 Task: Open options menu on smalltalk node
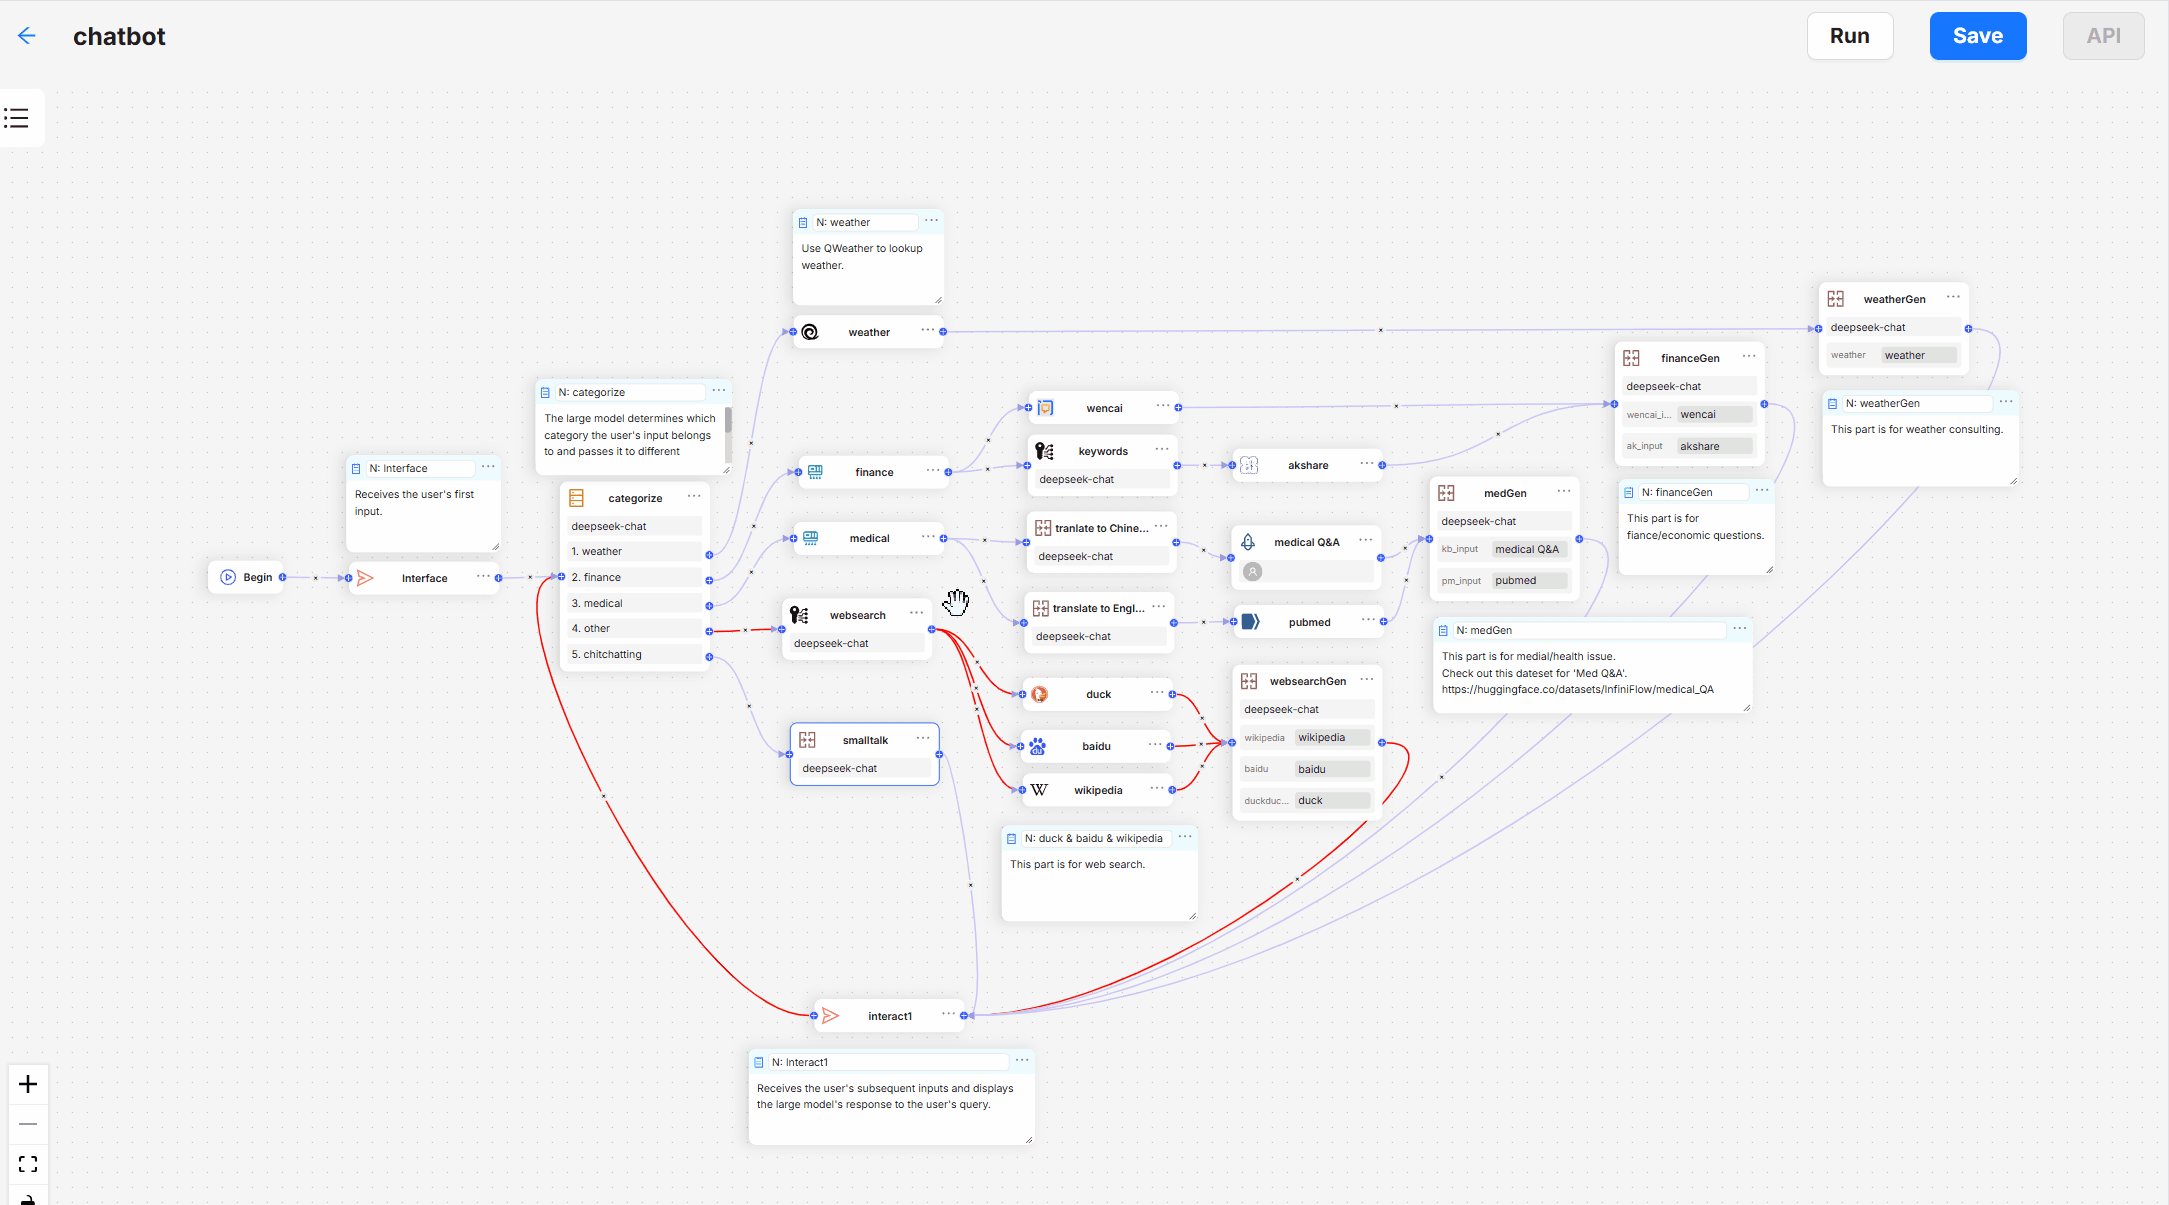[923, 739]
